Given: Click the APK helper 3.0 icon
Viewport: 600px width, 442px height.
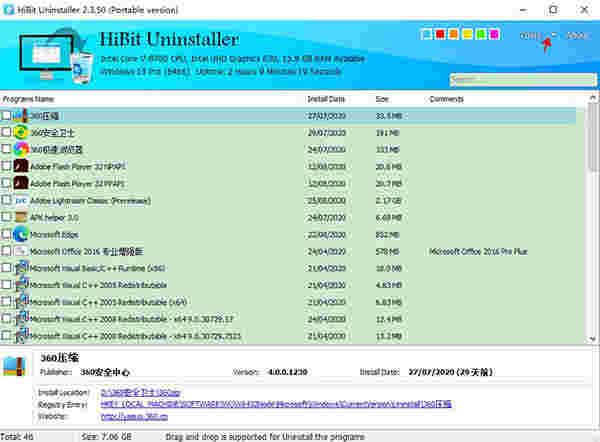Looking at the screenshot, I should pyautogui.click(x=21, y=217).
